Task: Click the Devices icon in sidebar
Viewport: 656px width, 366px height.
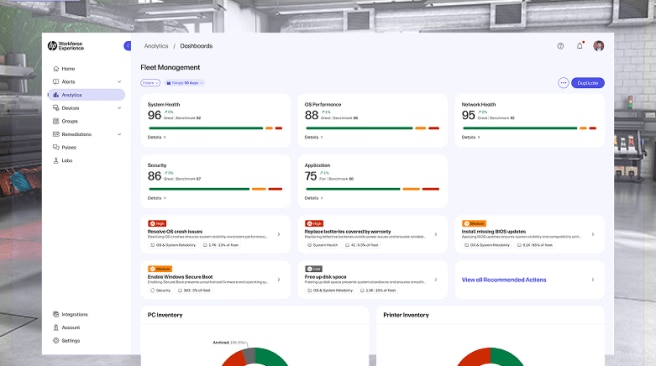Action: pyautogui.click(x=56, y=108)
